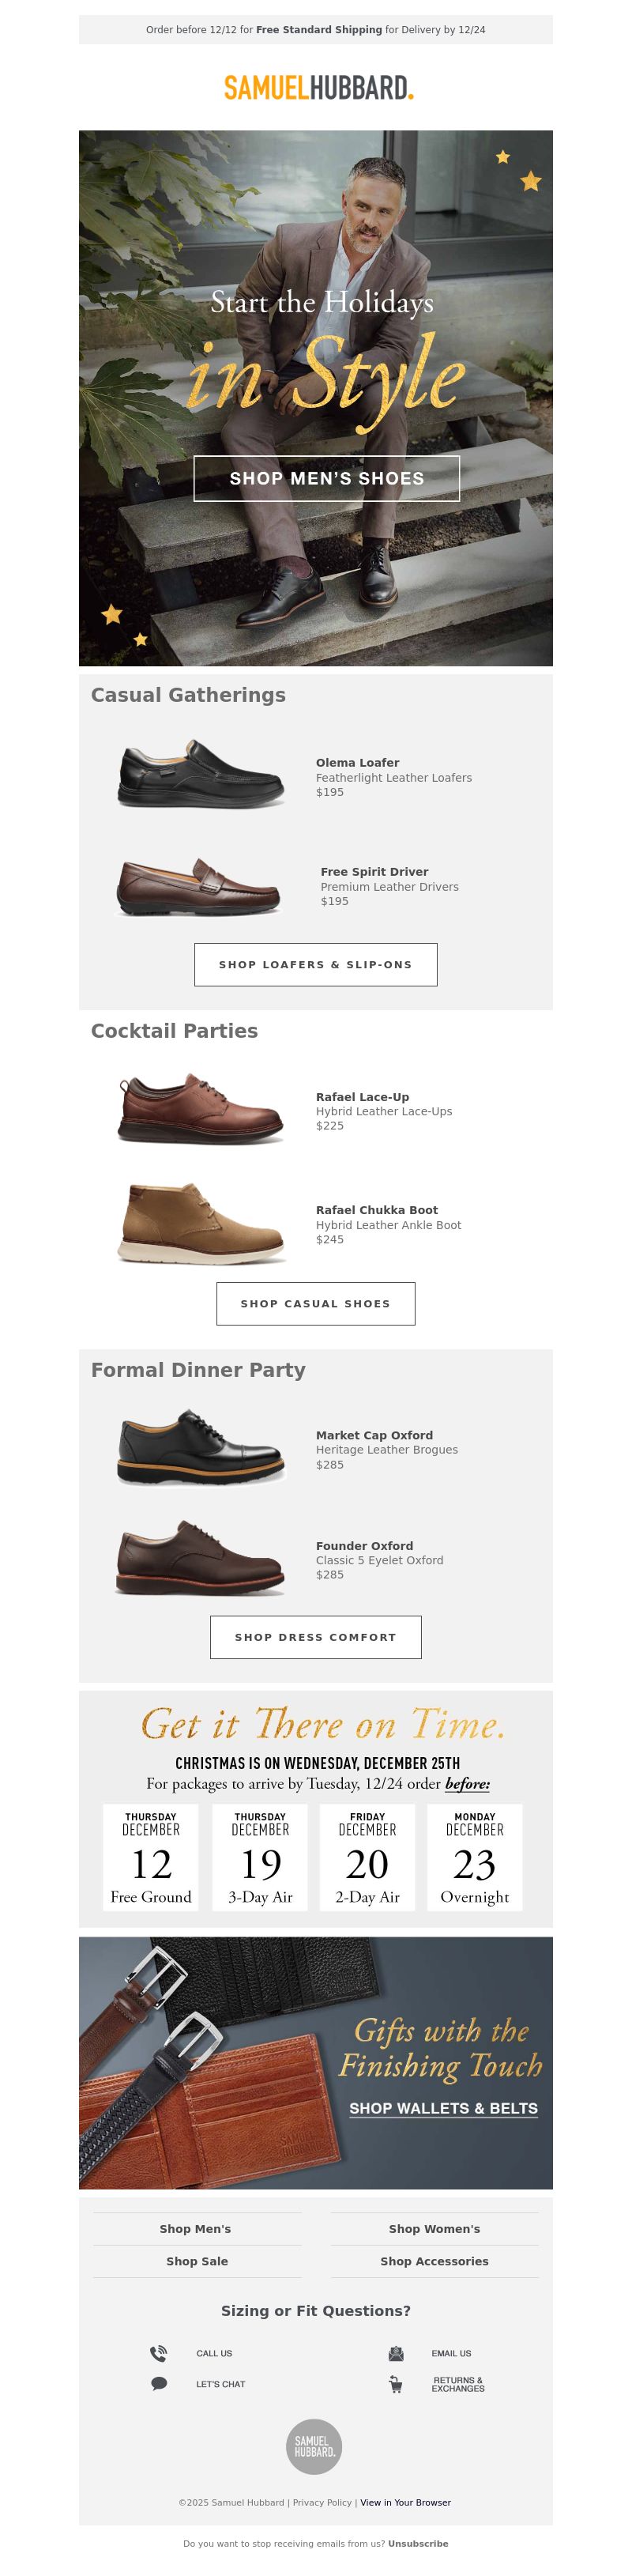Click the Unsubscribe link
The image size is (632, 2576).
coord(418,2543)
